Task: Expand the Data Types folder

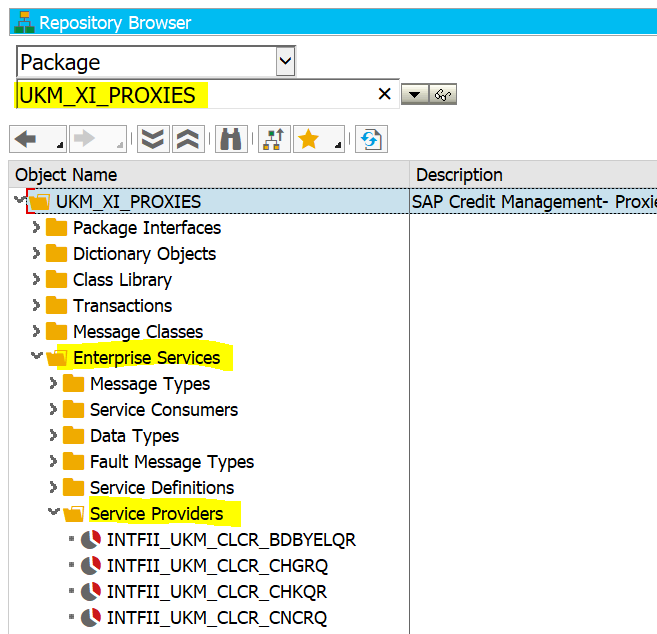Action: [53, 435]
